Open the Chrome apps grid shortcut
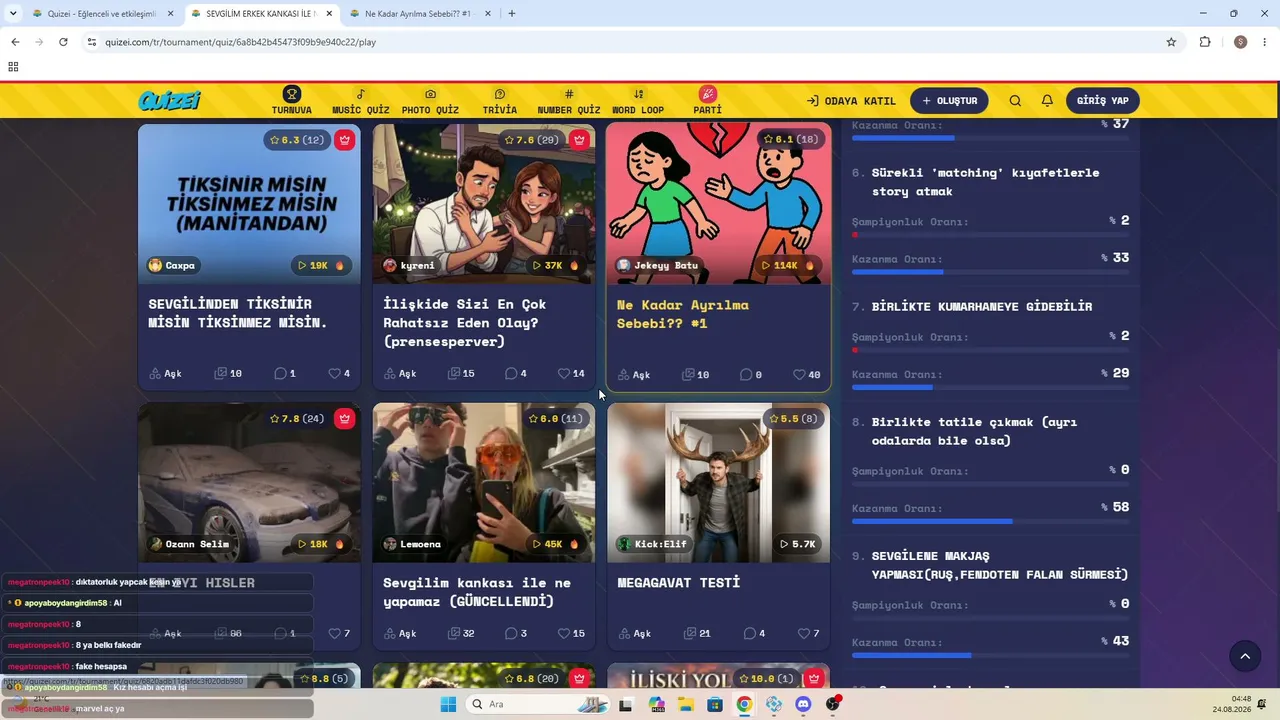The height and width of the screenshot is (720, 1280). pos(13,67)
